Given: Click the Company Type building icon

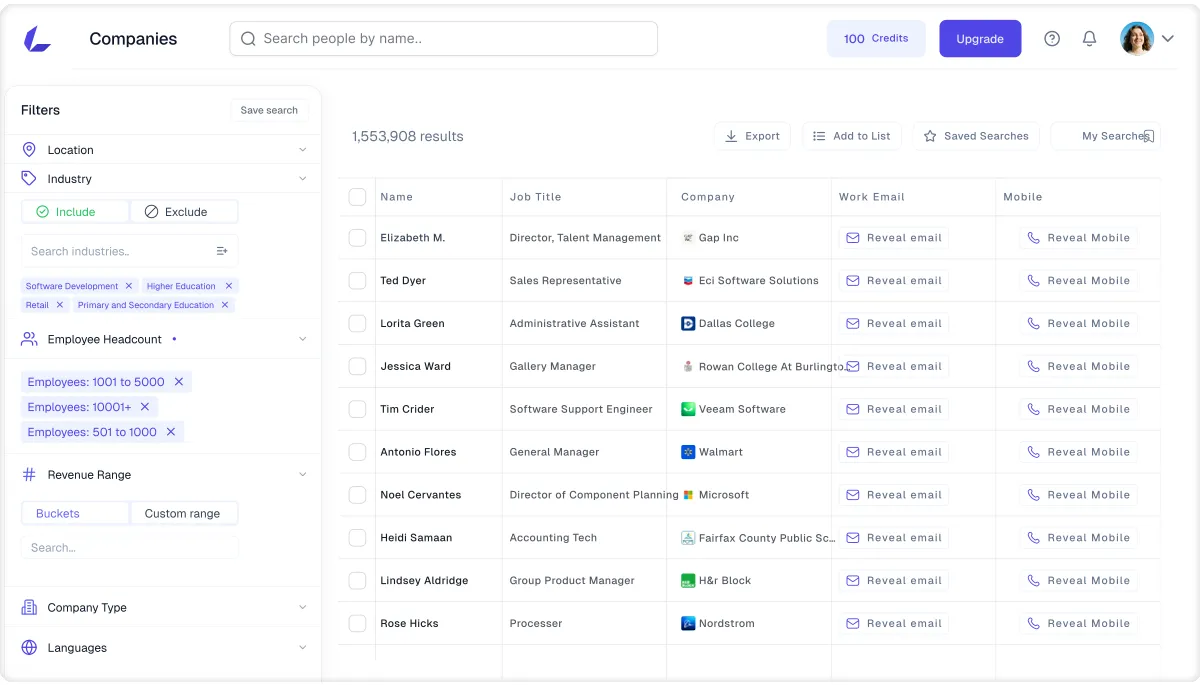Looking at the screenshot, I should coord(29,608).
